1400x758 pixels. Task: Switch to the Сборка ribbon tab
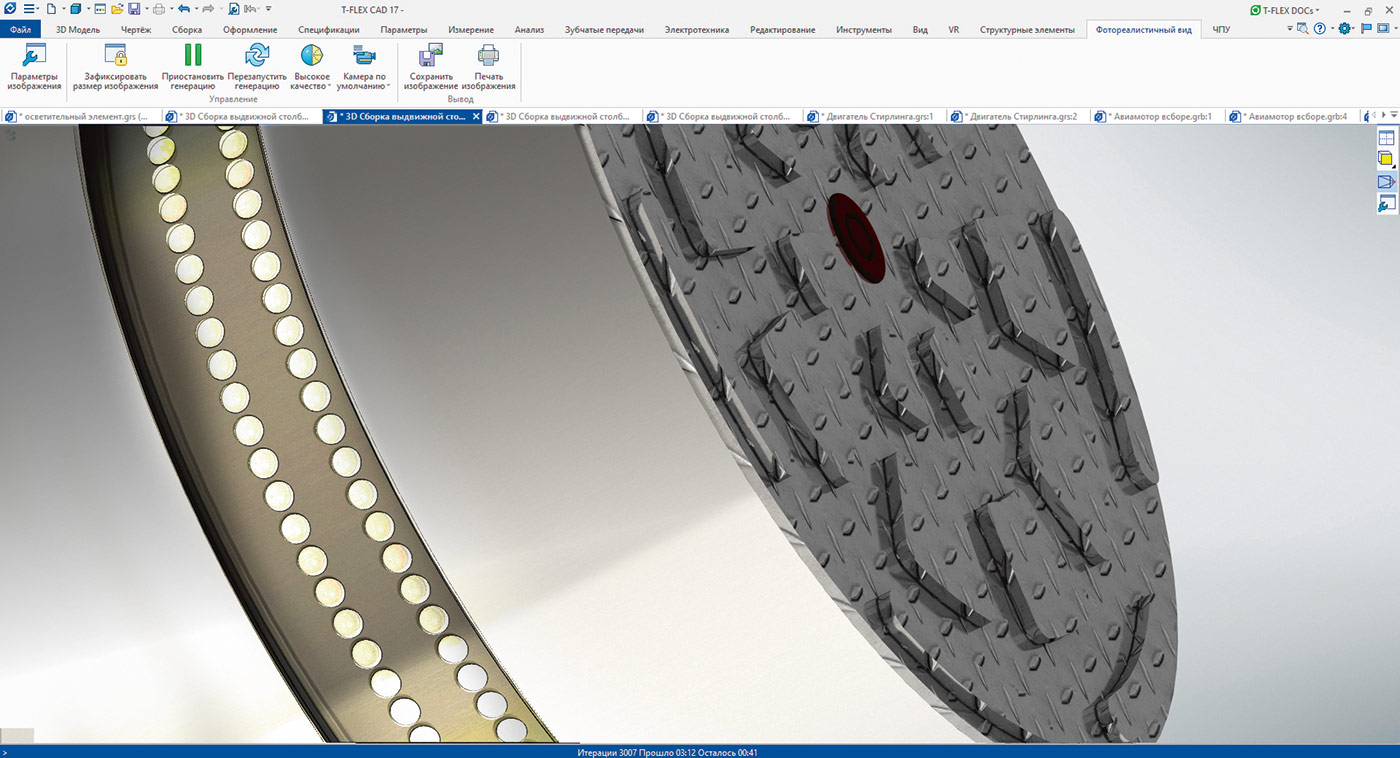point(186,30)
